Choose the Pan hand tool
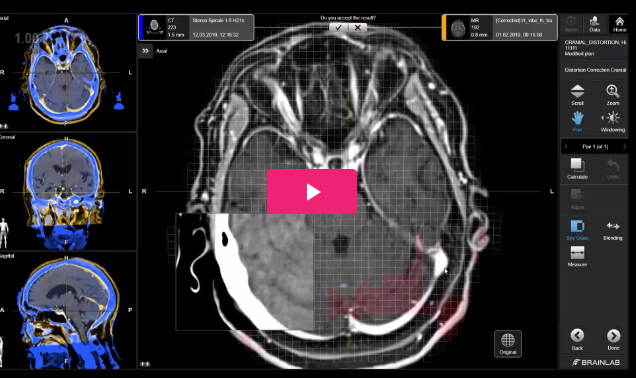This screenshot has height=378, width=636. point(577,122)
